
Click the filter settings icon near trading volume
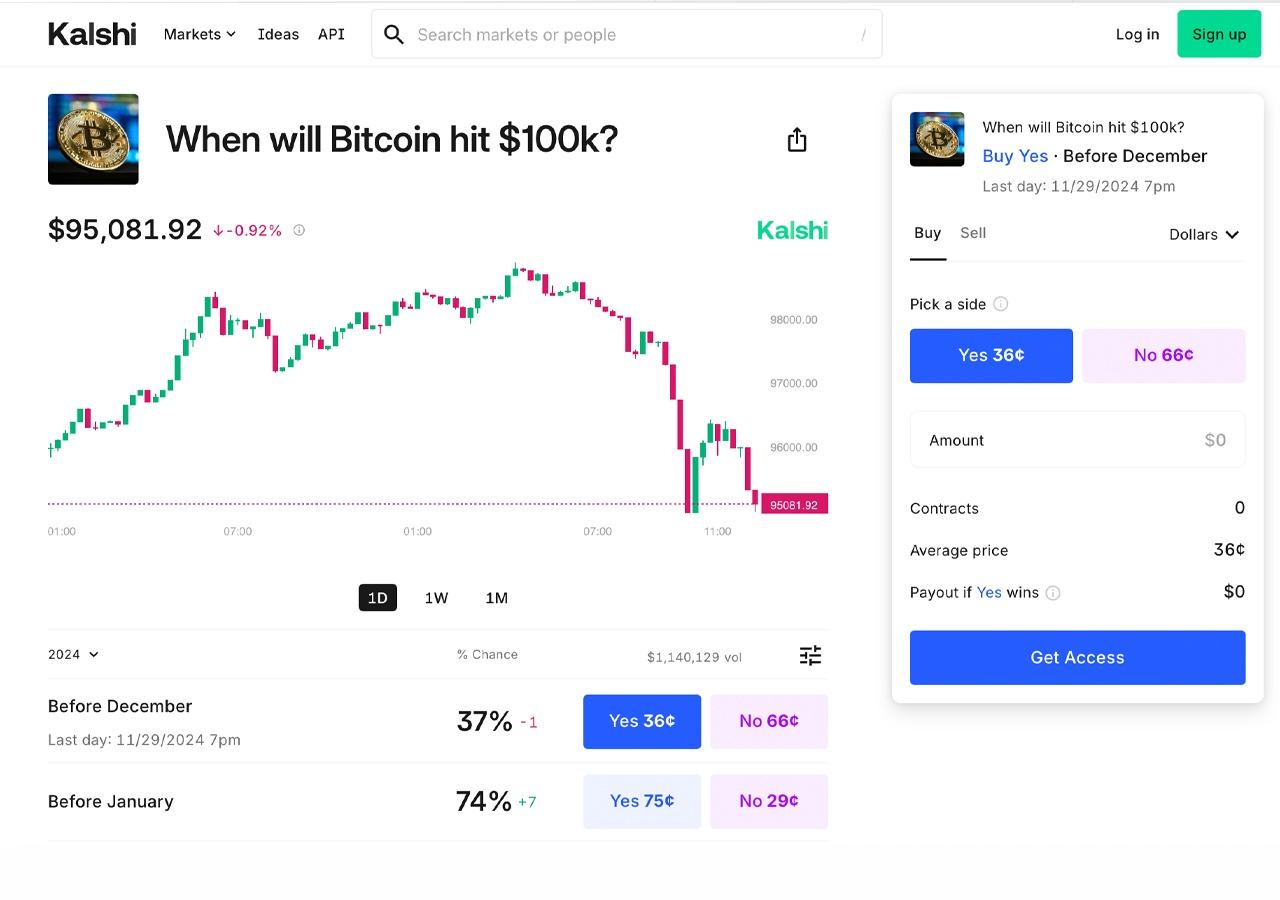810,655
